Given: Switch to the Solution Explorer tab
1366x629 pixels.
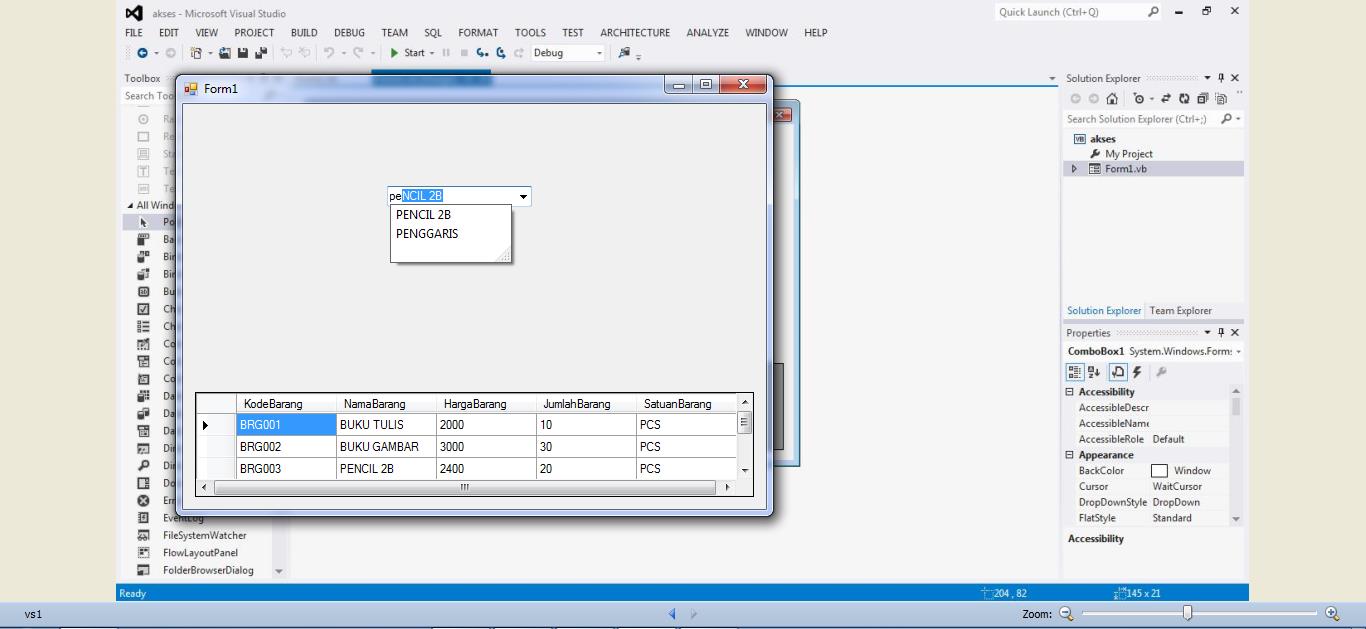Looking at the screenshot, I should [x=1103, y=311].
